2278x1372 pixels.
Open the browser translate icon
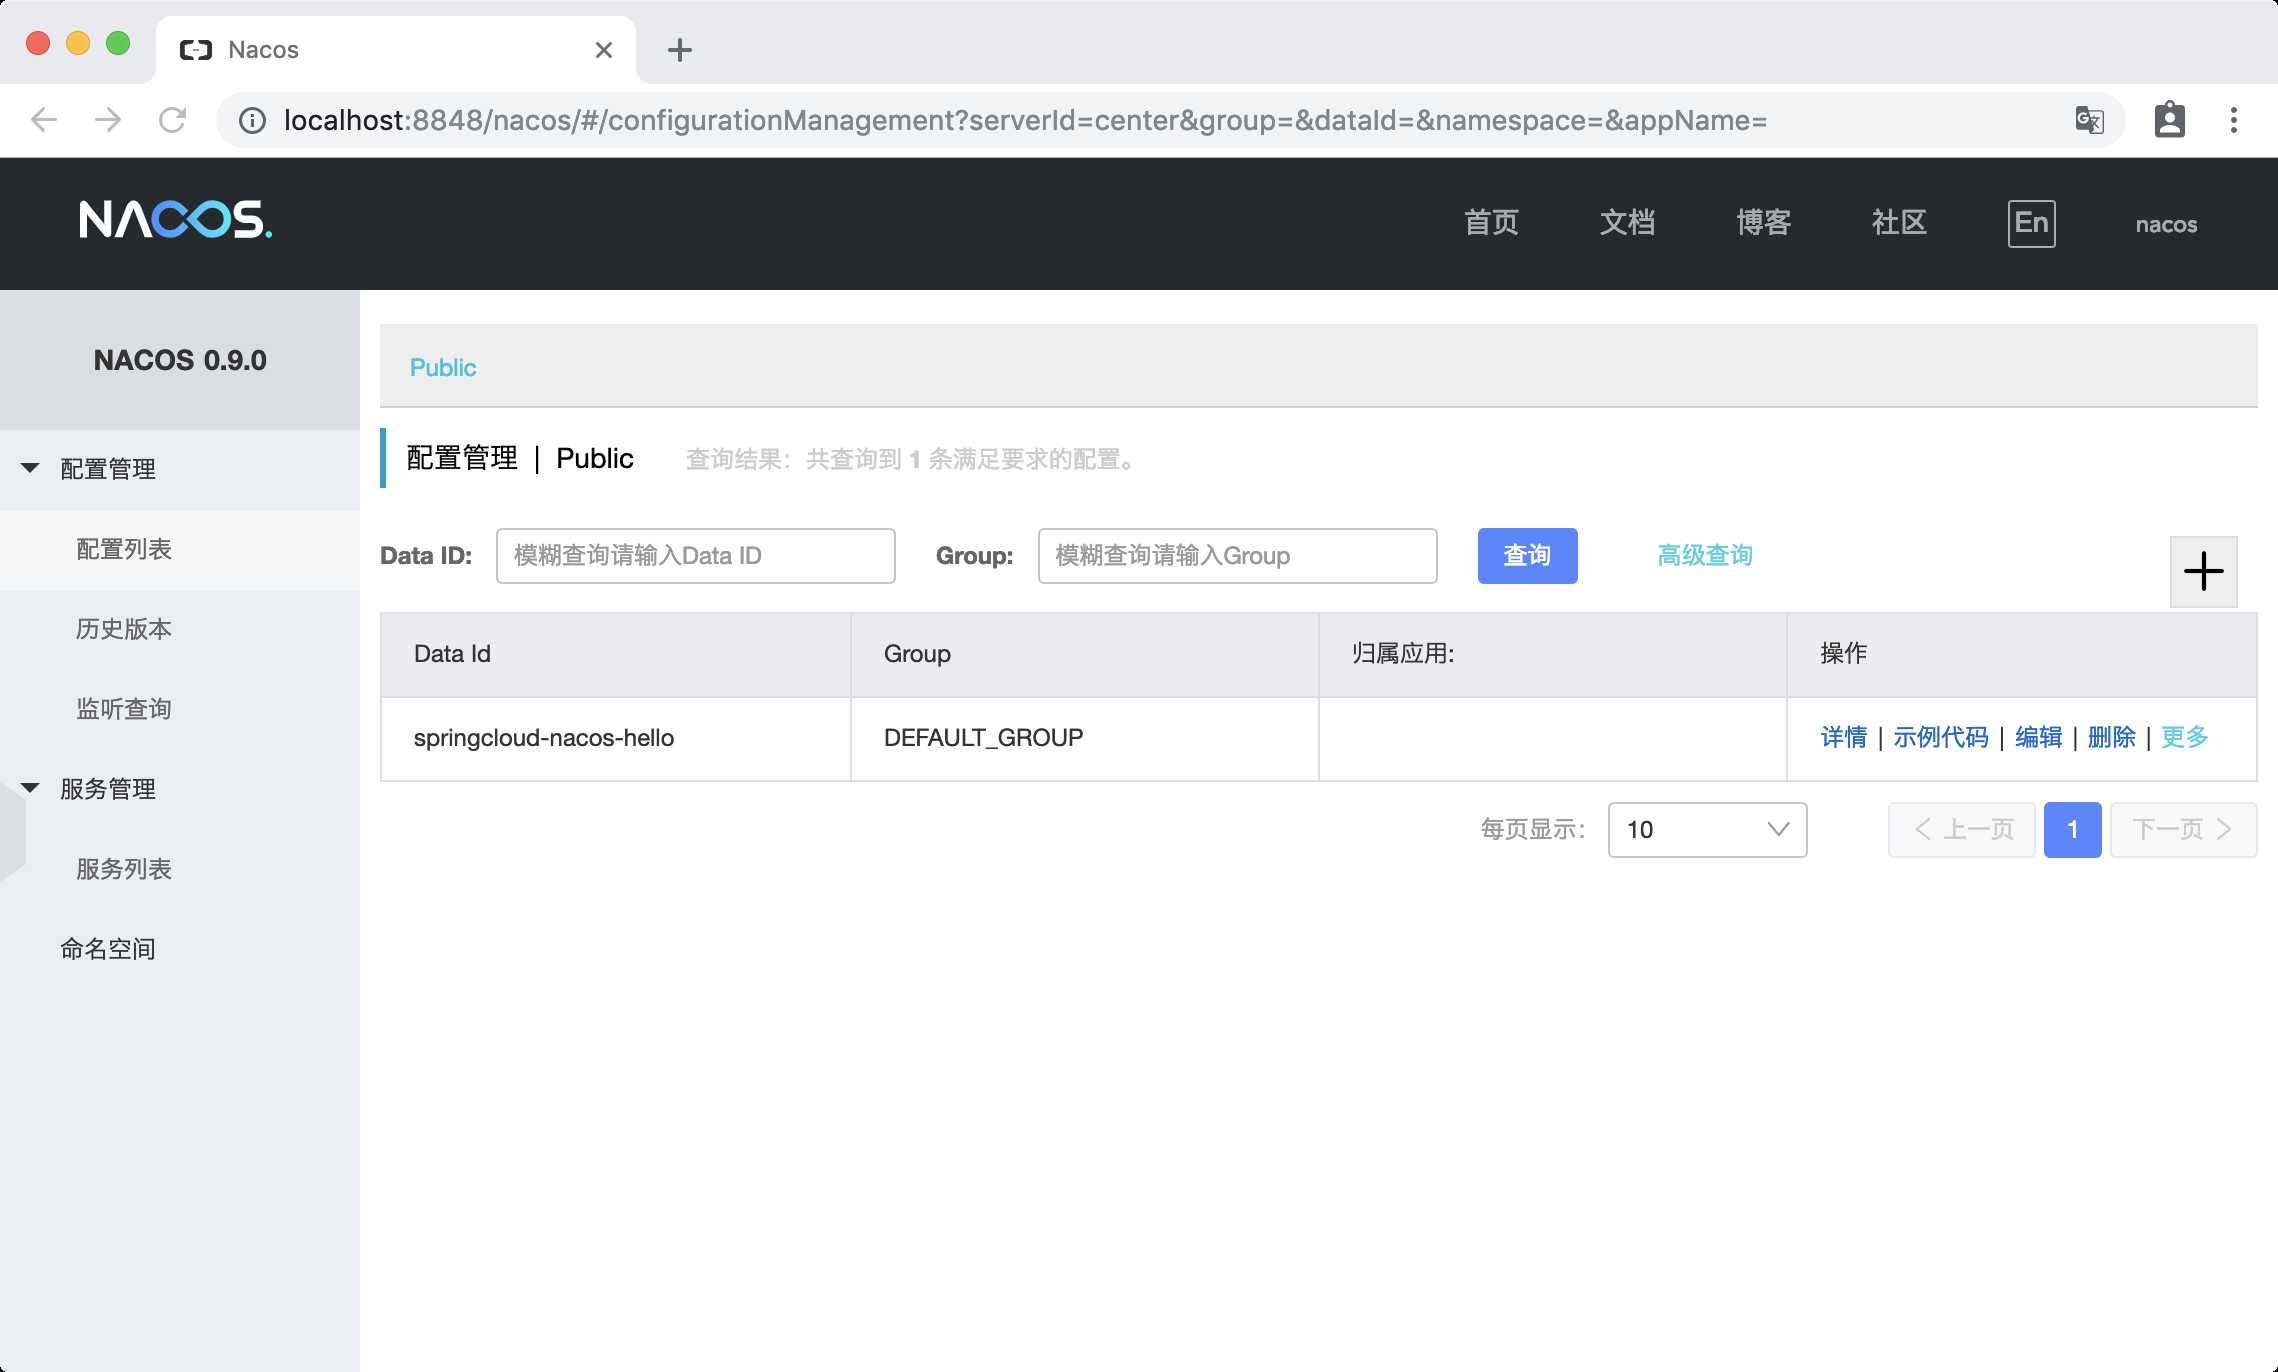[x=2089, y=121]
